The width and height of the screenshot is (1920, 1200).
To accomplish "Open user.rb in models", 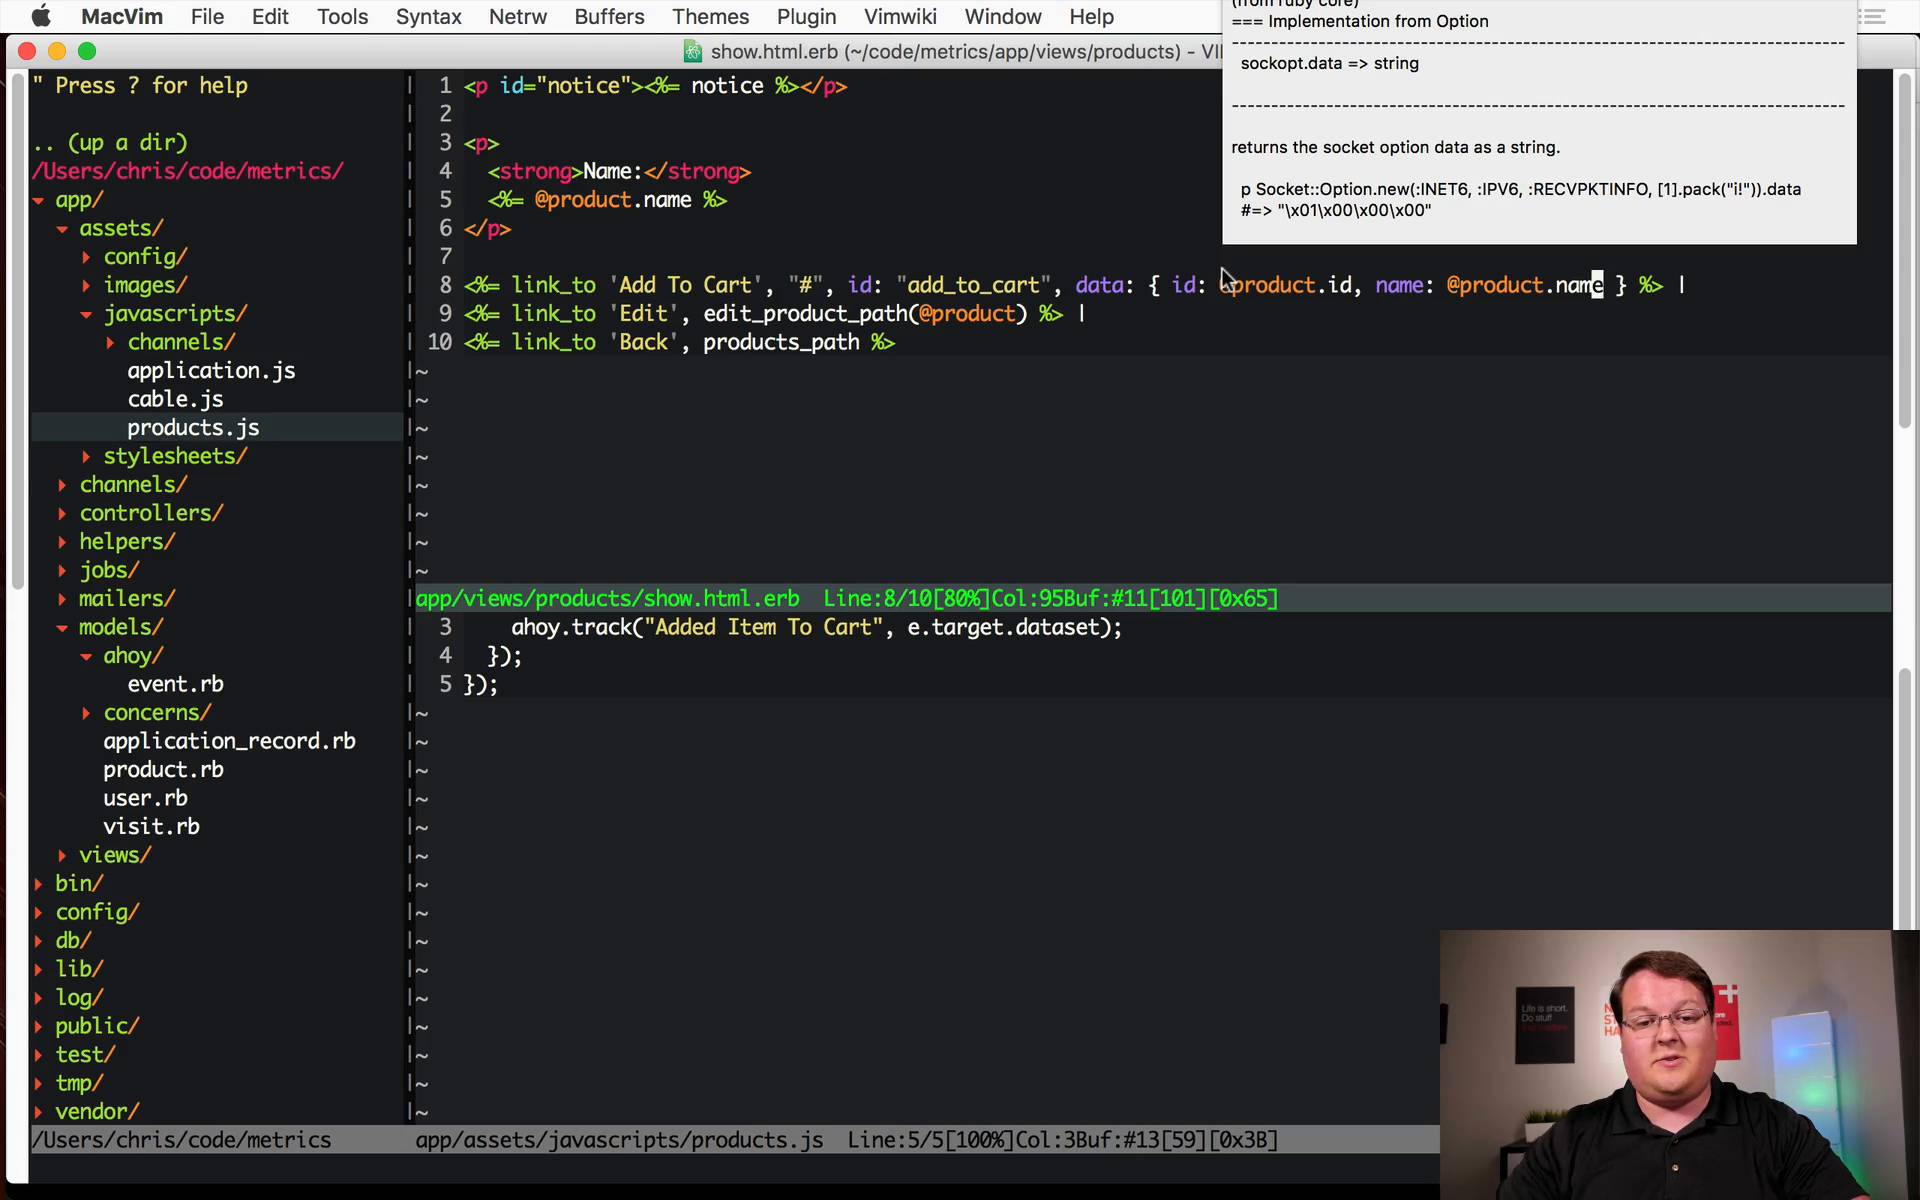I will [145, 798].
